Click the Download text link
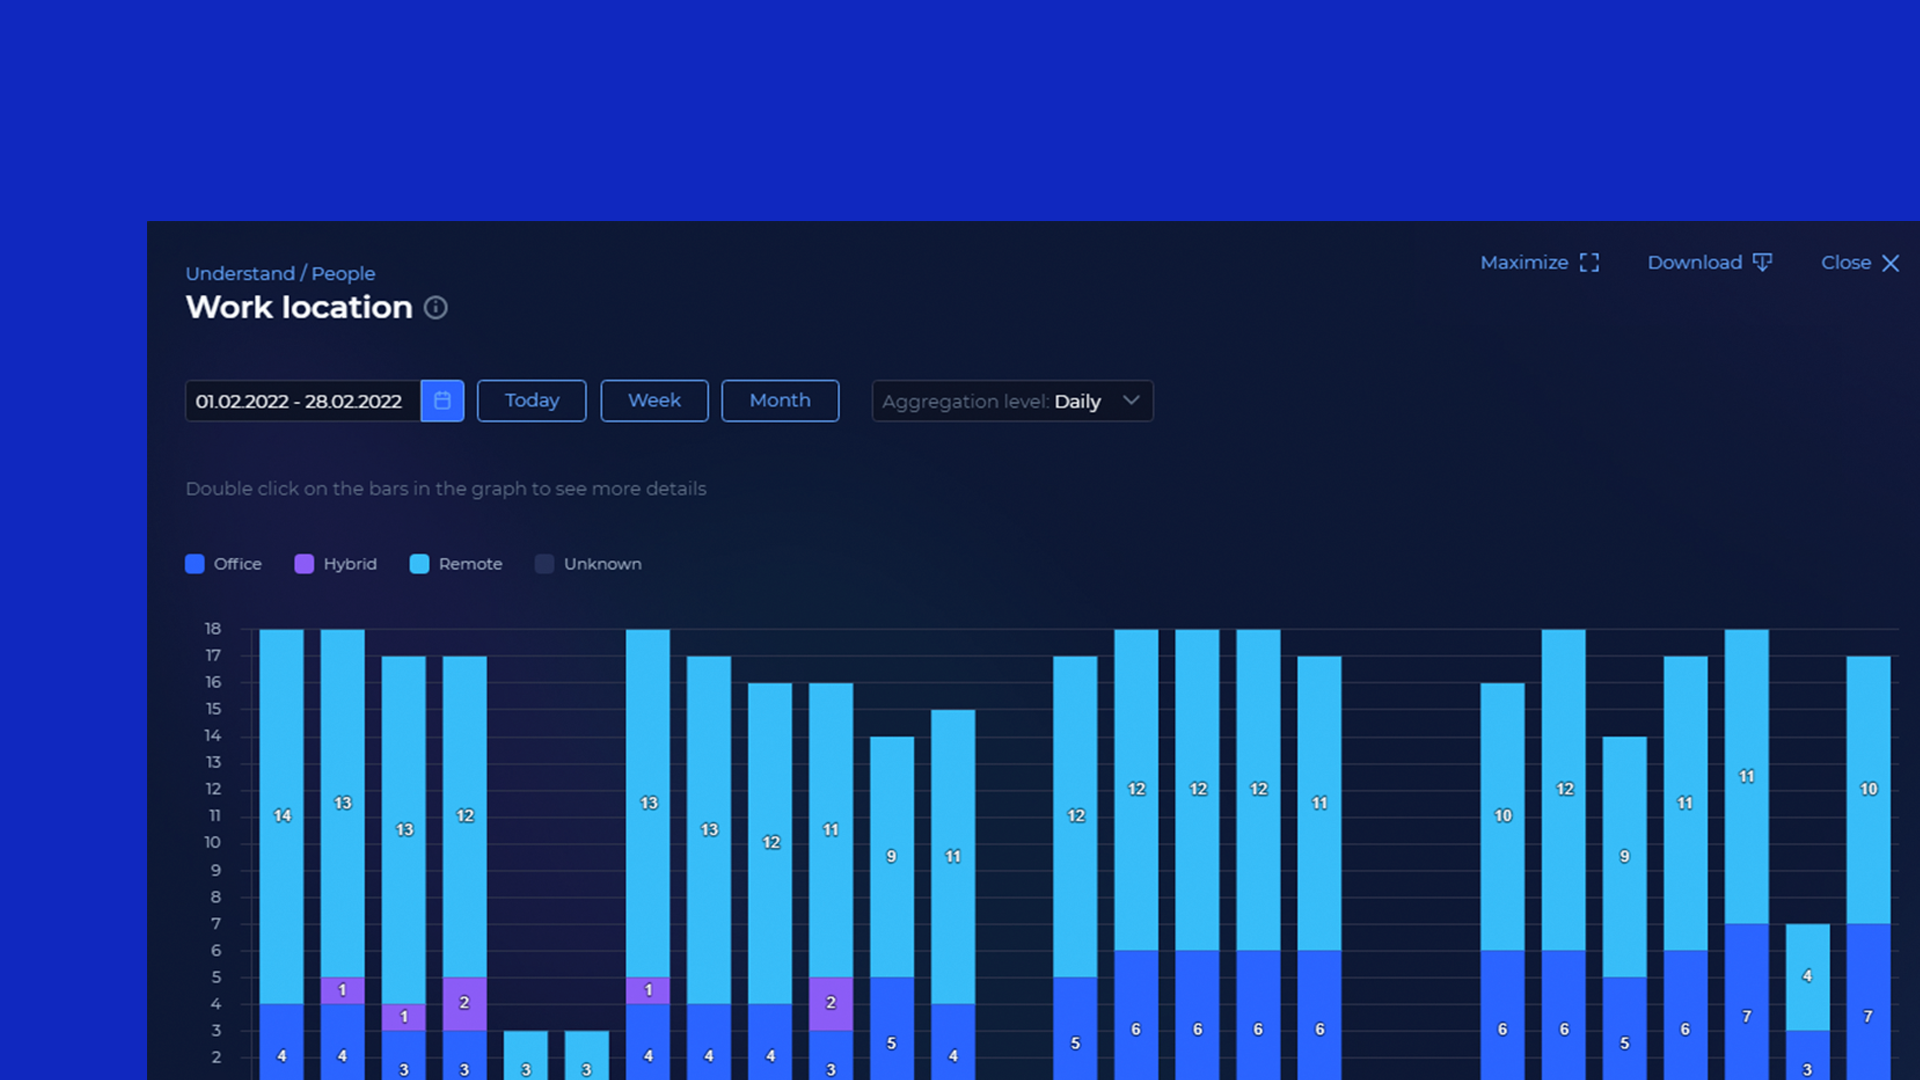The height and width of the screenshot is (1080, 1920). click(x=1694, y=263)
